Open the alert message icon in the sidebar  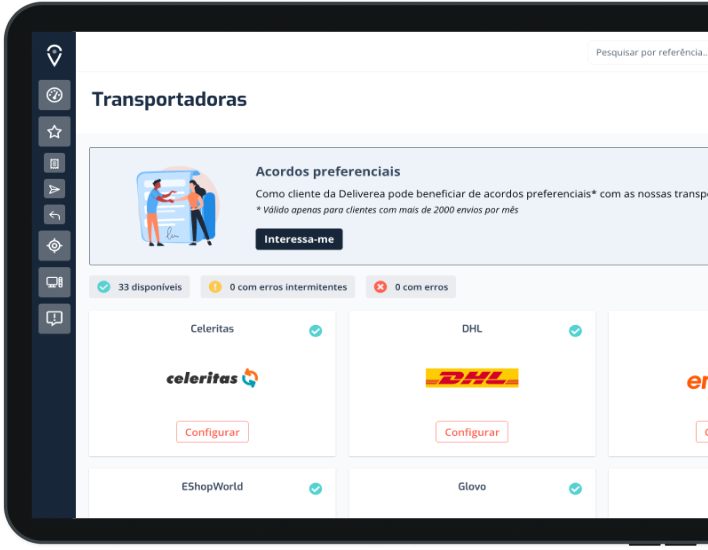click(54, 319)
